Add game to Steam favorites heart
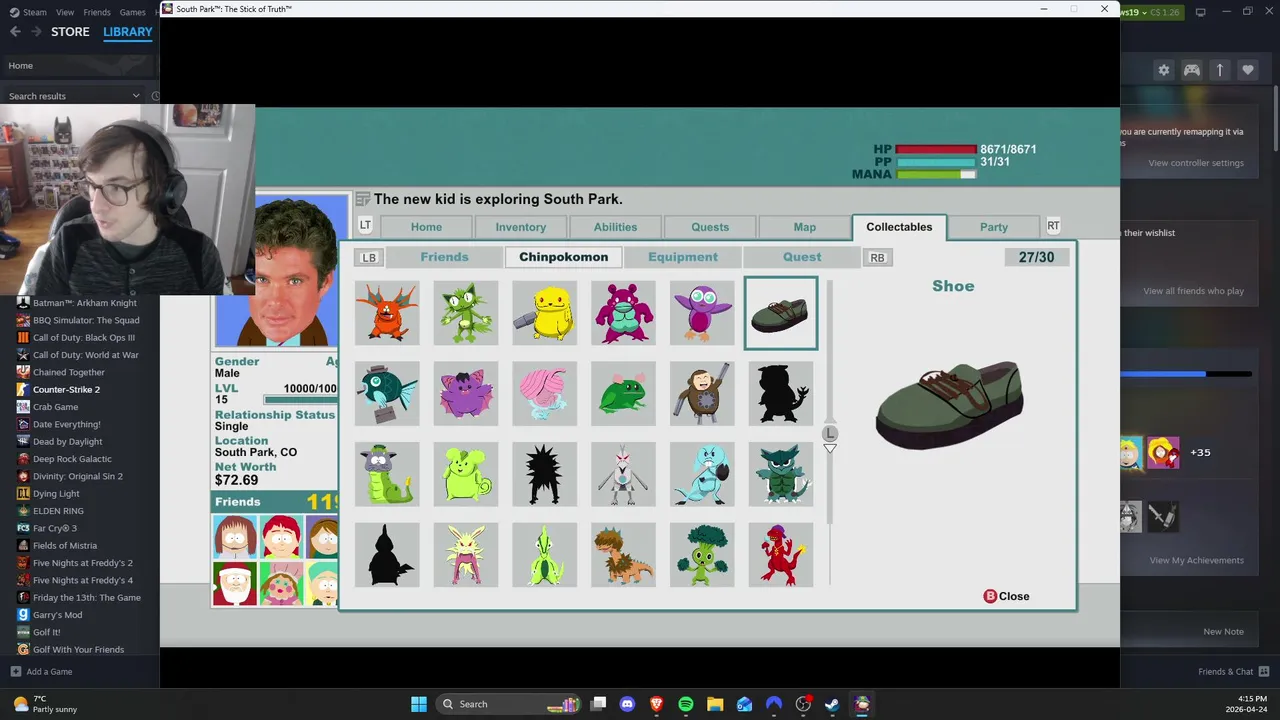This screenshot has width=1280, height=720. (x=1247, y=70)
